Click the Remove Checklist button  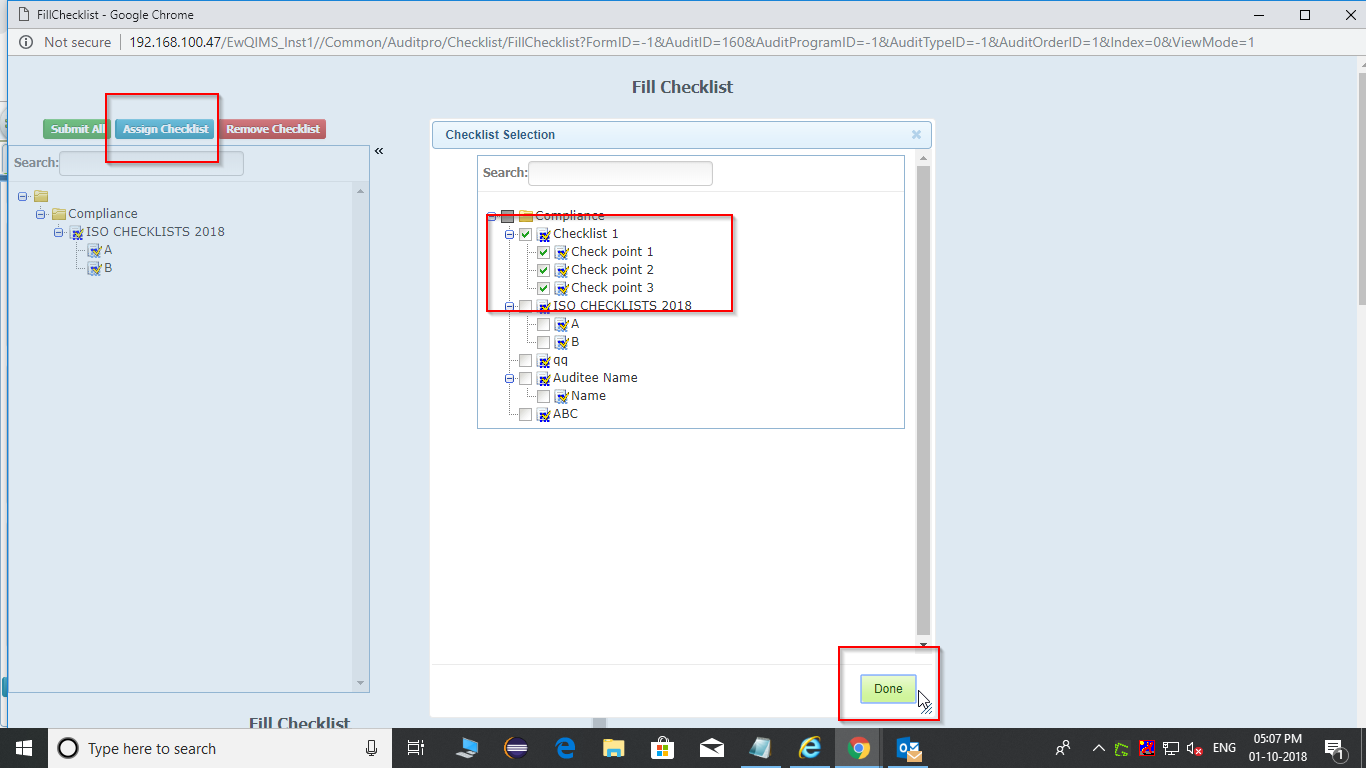273,129
